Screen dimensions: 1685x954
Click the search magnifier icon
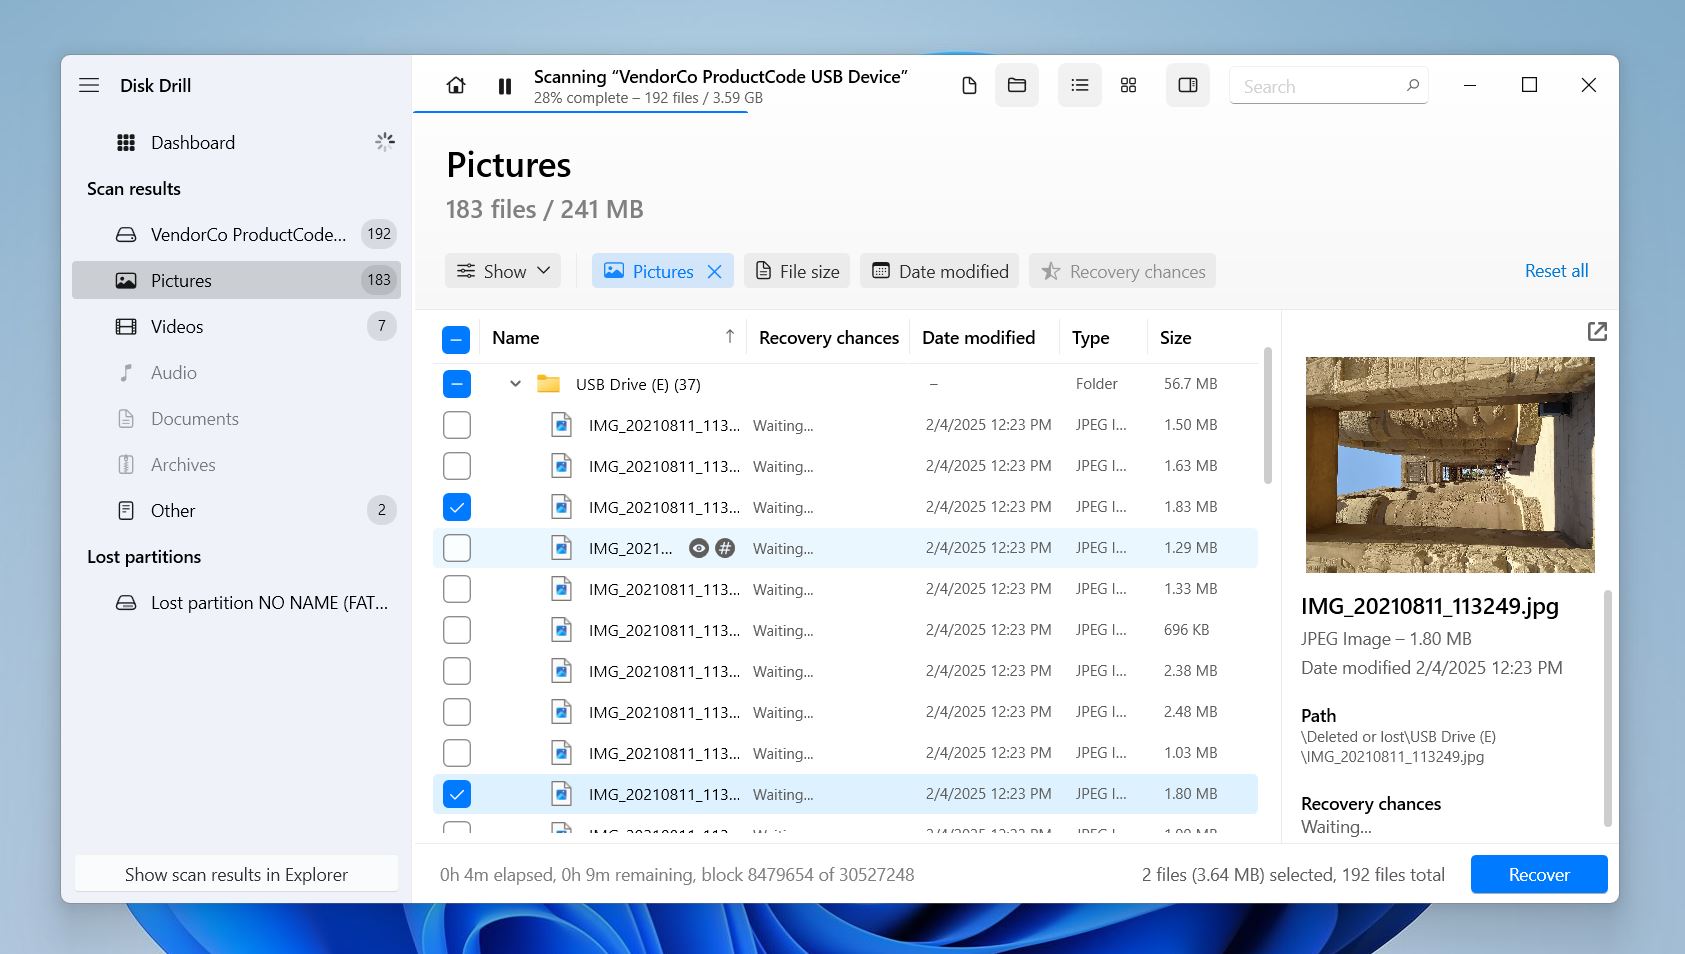(x=1413, y=86)
